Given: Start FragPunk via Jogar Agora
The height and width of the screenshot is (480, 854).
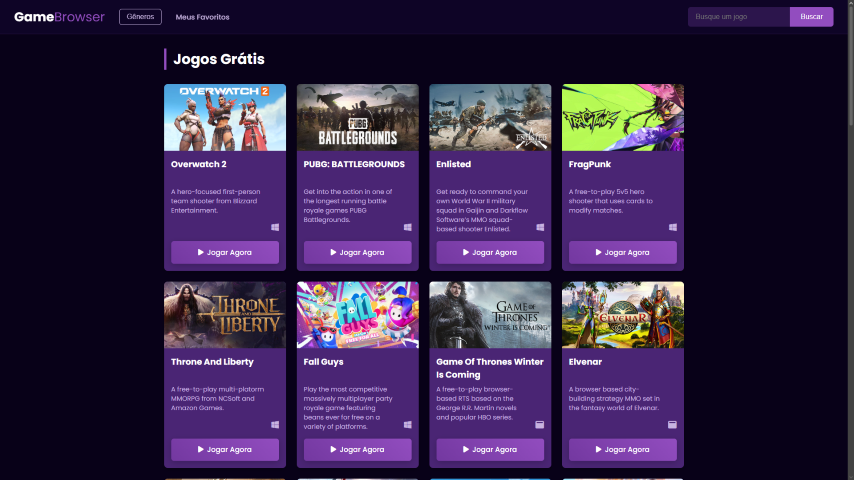Looking at the screenshot, I should 623,252.
